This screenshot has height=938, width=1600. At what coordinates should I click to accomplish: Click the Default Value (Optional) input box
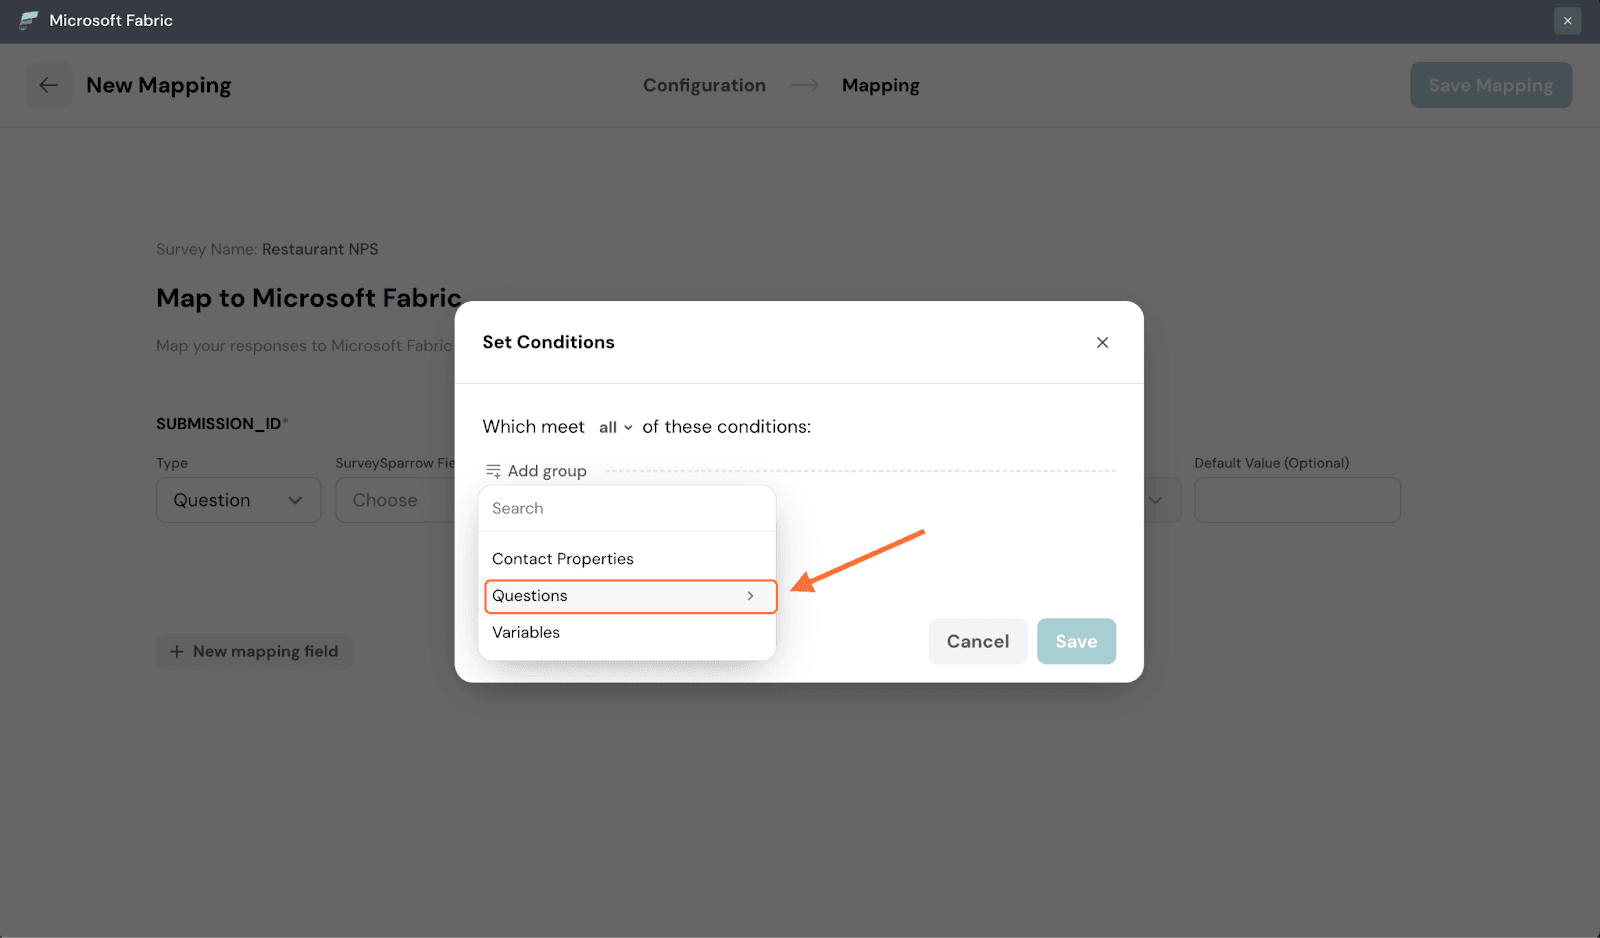1297,500
